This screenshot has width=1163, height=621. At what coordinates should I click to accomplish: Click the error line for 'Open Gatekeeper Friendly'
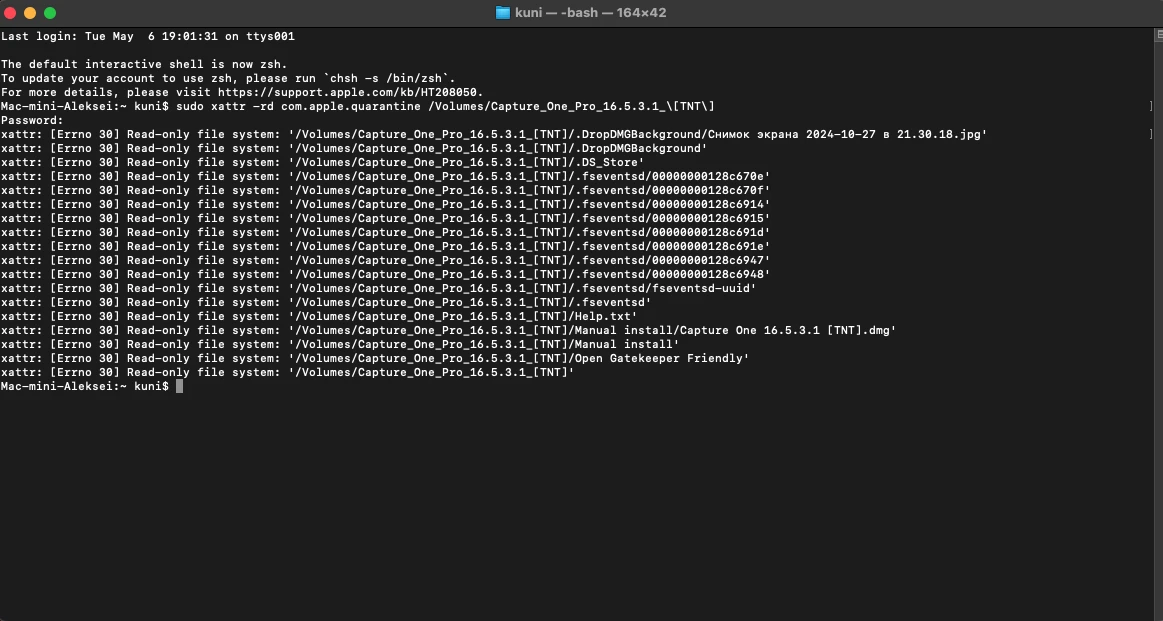375,359
